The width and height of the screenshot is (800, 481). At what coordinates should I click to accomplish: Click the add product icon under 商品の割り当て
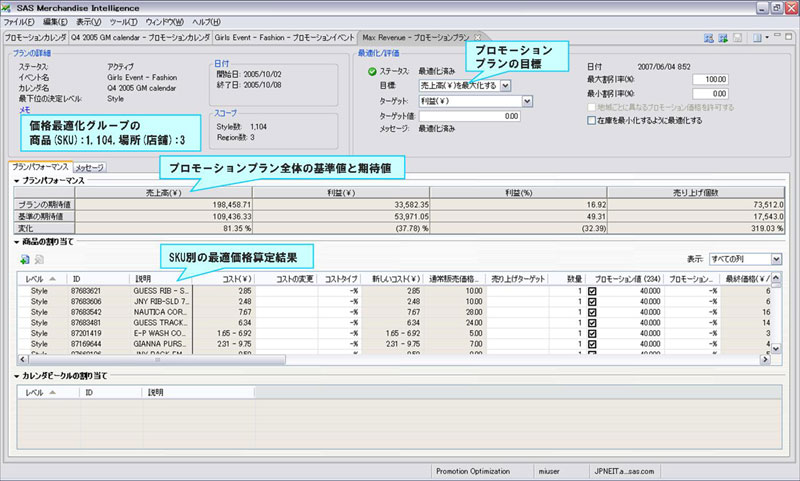pyautogui.click(x=24, y=260)
